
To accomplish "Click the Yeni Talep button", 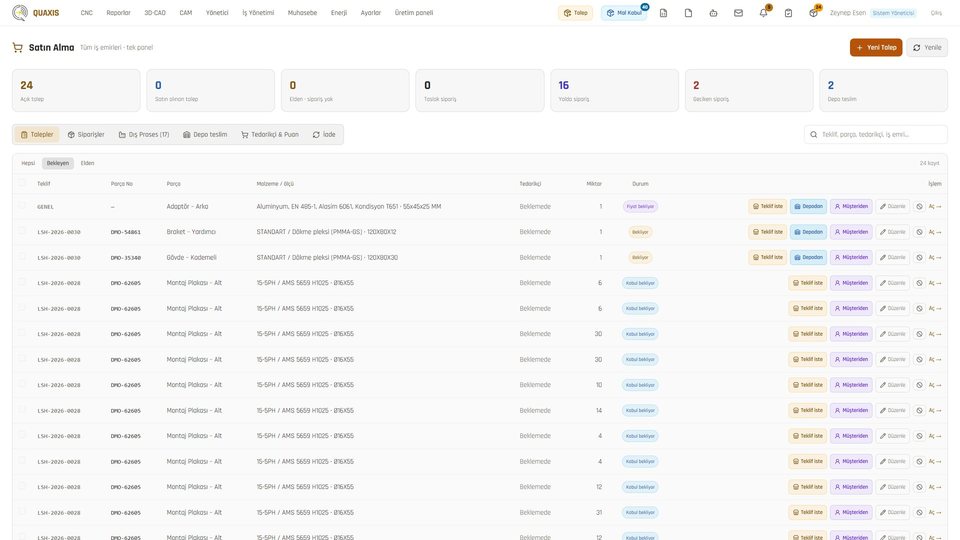I will (876, 47).
